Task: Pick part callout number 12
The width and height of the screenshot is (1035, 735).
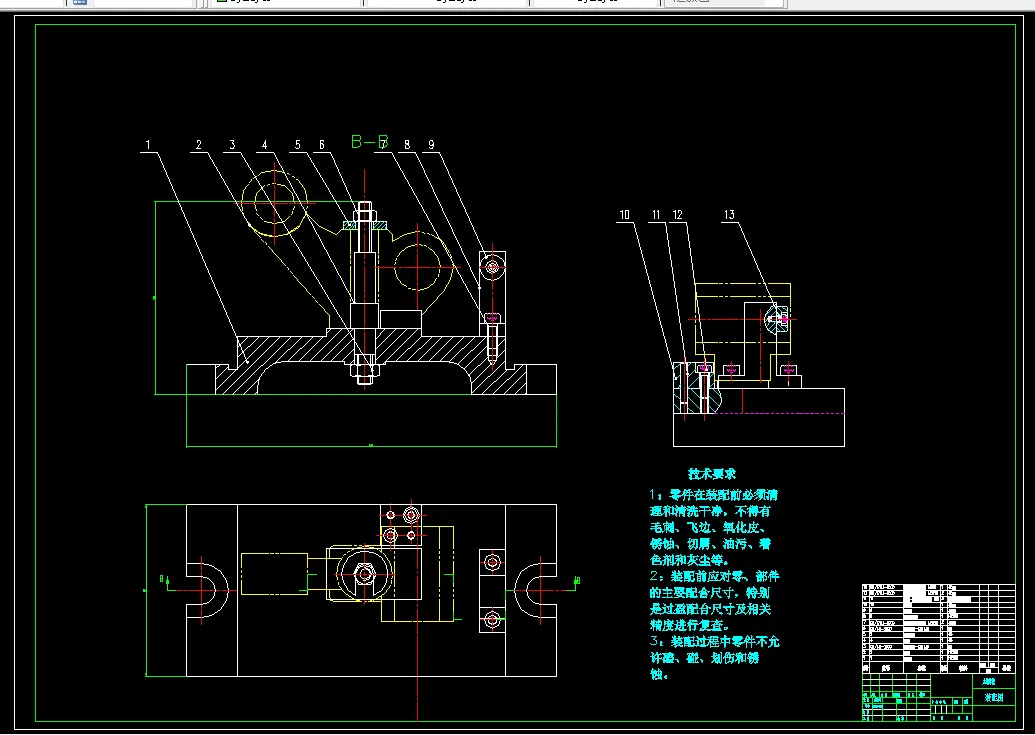Action: 677,215
